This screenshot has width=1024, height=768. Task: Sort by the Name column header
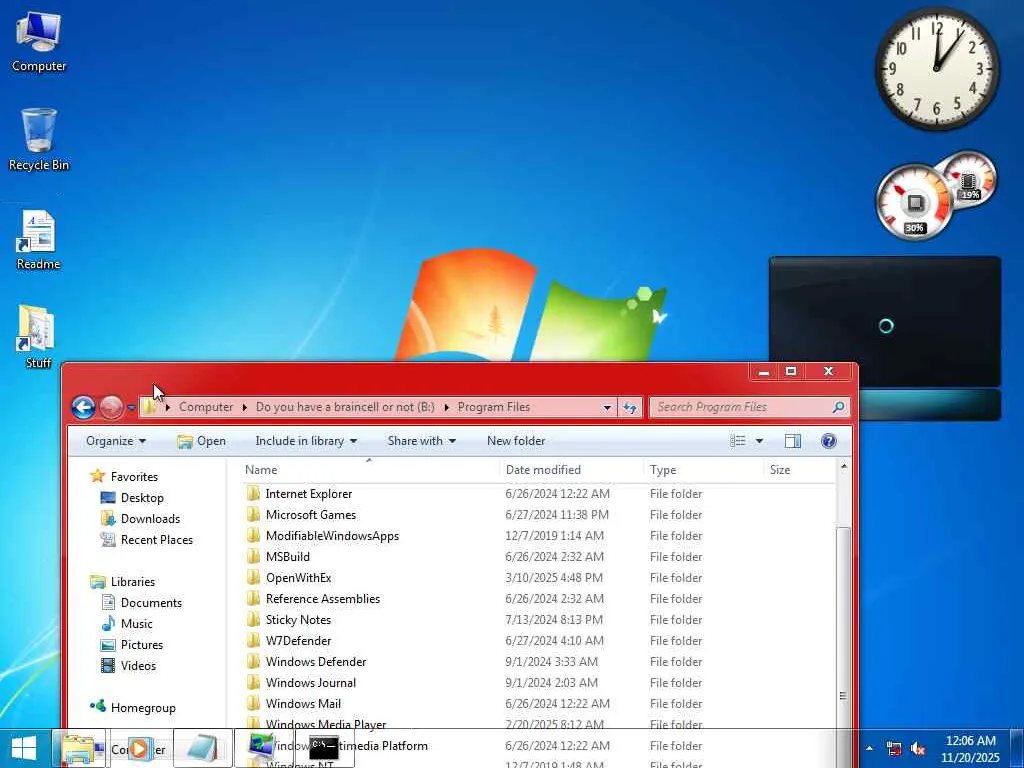tap(368, 470)
